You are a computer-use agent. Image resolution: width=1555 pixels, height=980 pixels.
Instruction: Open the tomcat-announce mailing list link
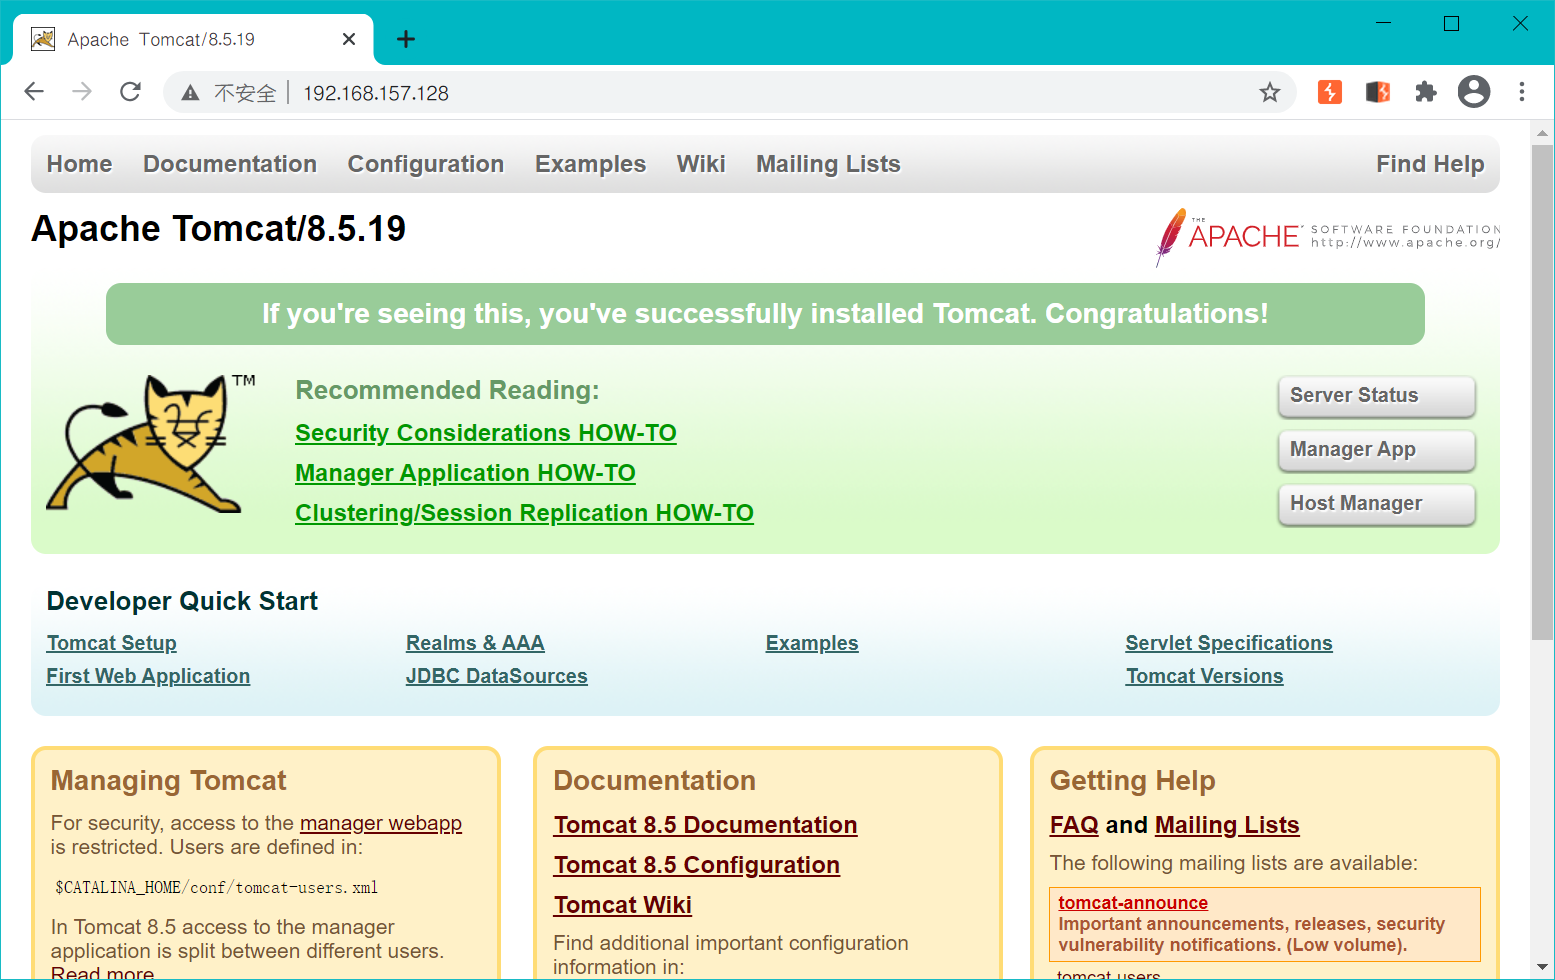[x=1133, y=903]
